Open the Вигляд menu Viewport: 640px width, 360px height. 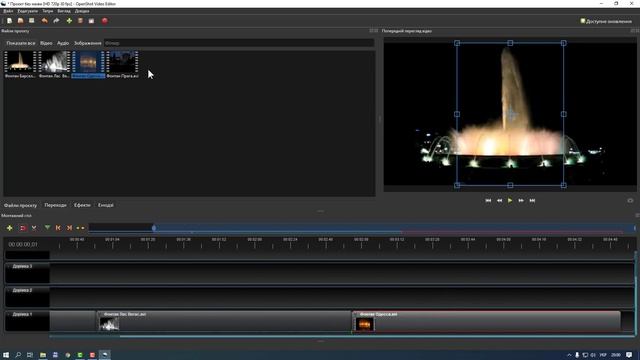coord(64,11)
